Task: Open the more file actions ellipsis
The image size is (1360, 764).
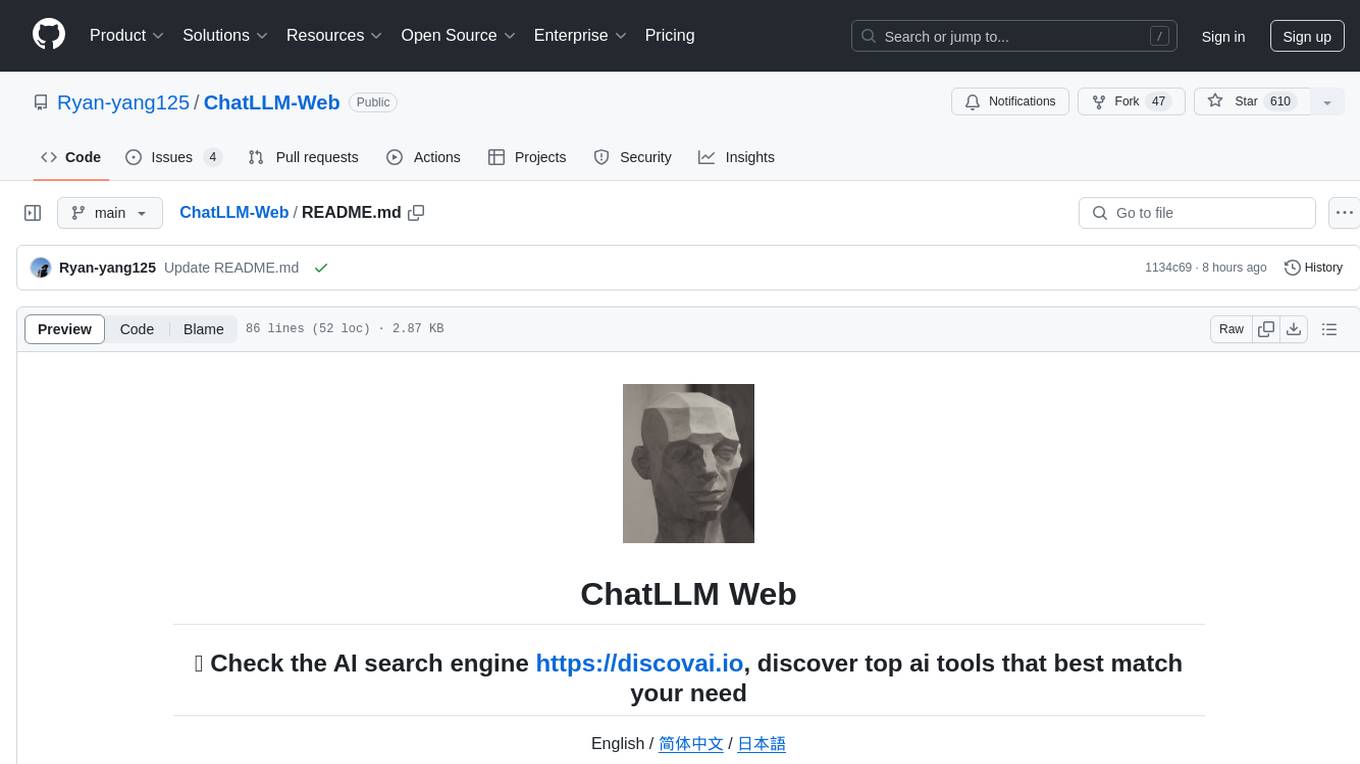Action: (1344, 213)
